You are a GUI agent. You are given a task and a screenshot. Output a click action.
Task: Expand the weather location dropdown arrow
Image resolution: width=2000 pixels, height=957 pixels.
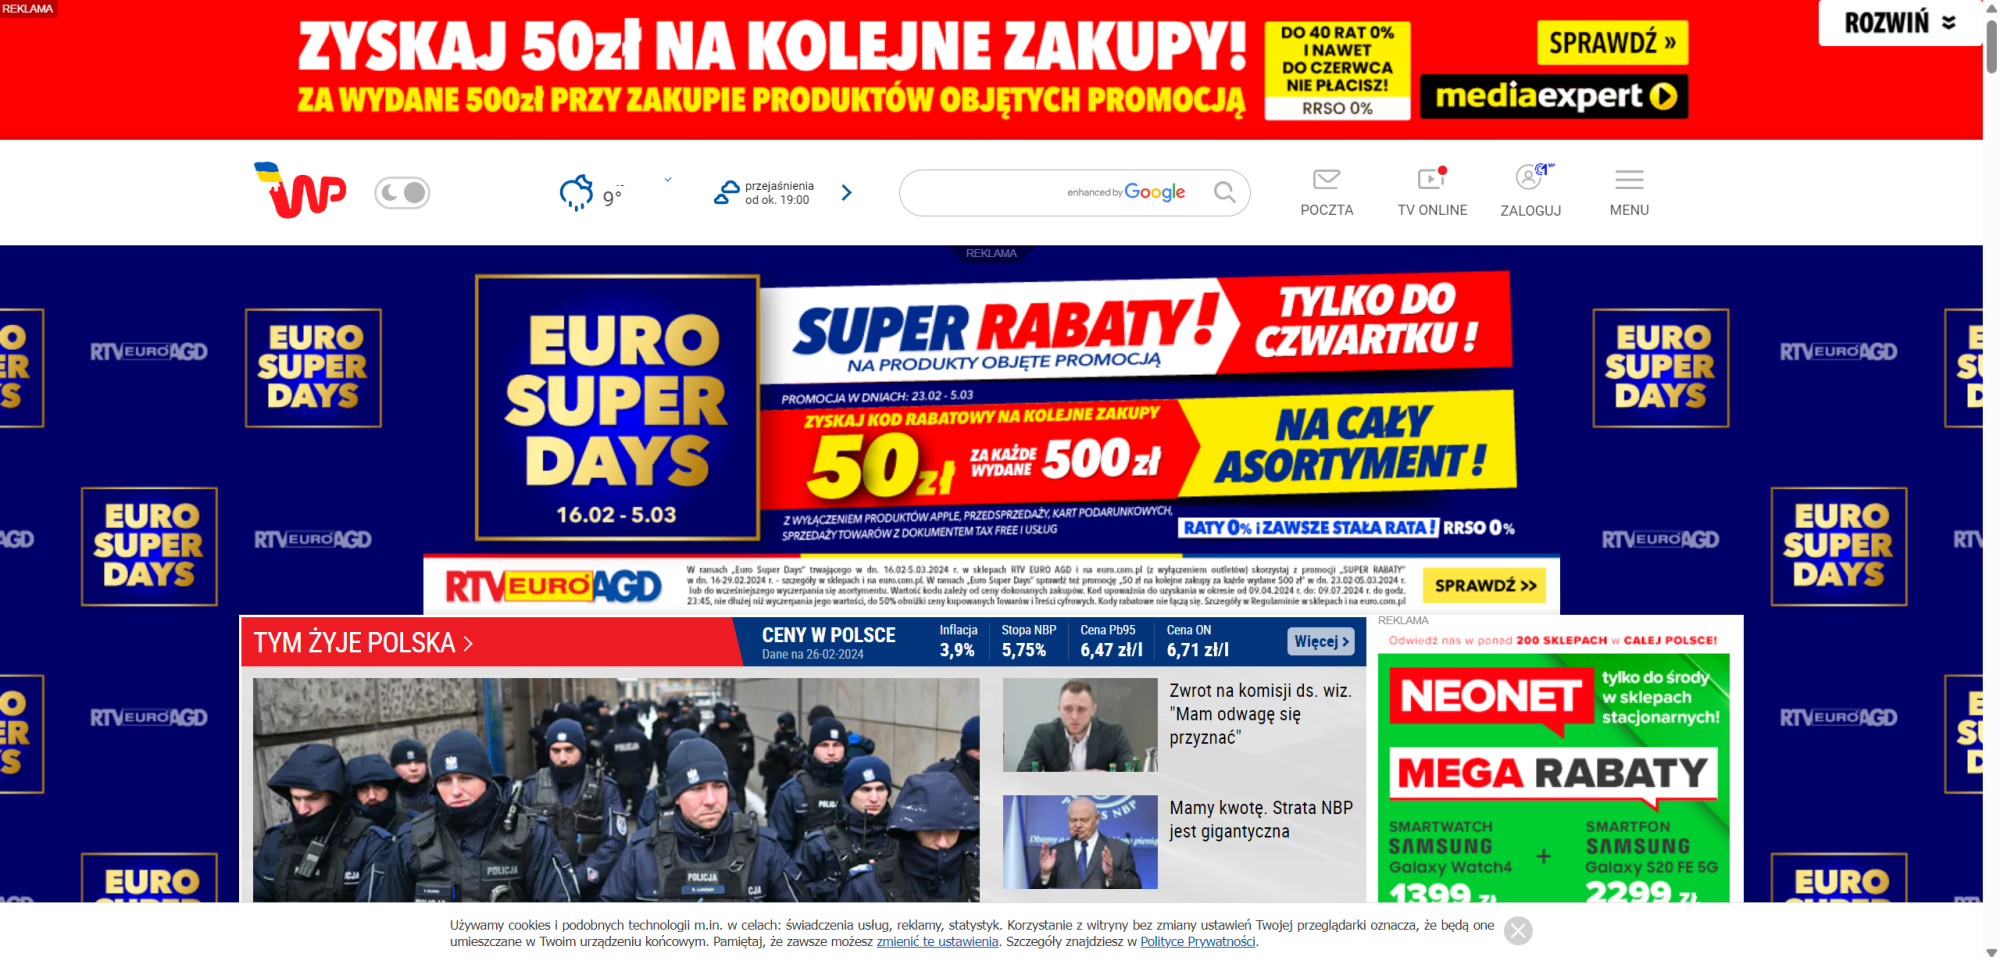pyautogui.click(x=668, y=180)
